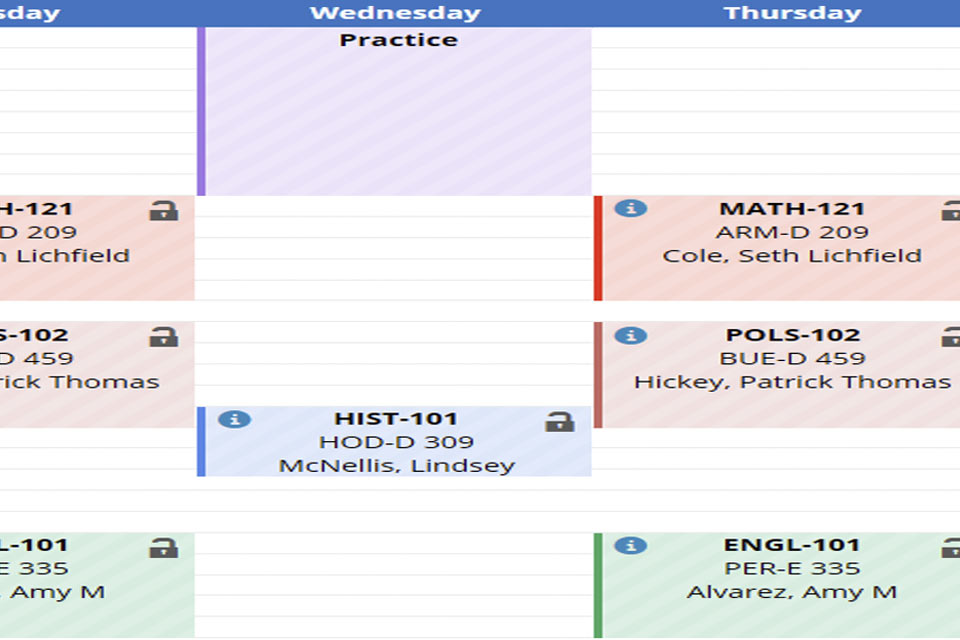
Task: Click the purple bar of Practice block
Action: click(201, 111)
